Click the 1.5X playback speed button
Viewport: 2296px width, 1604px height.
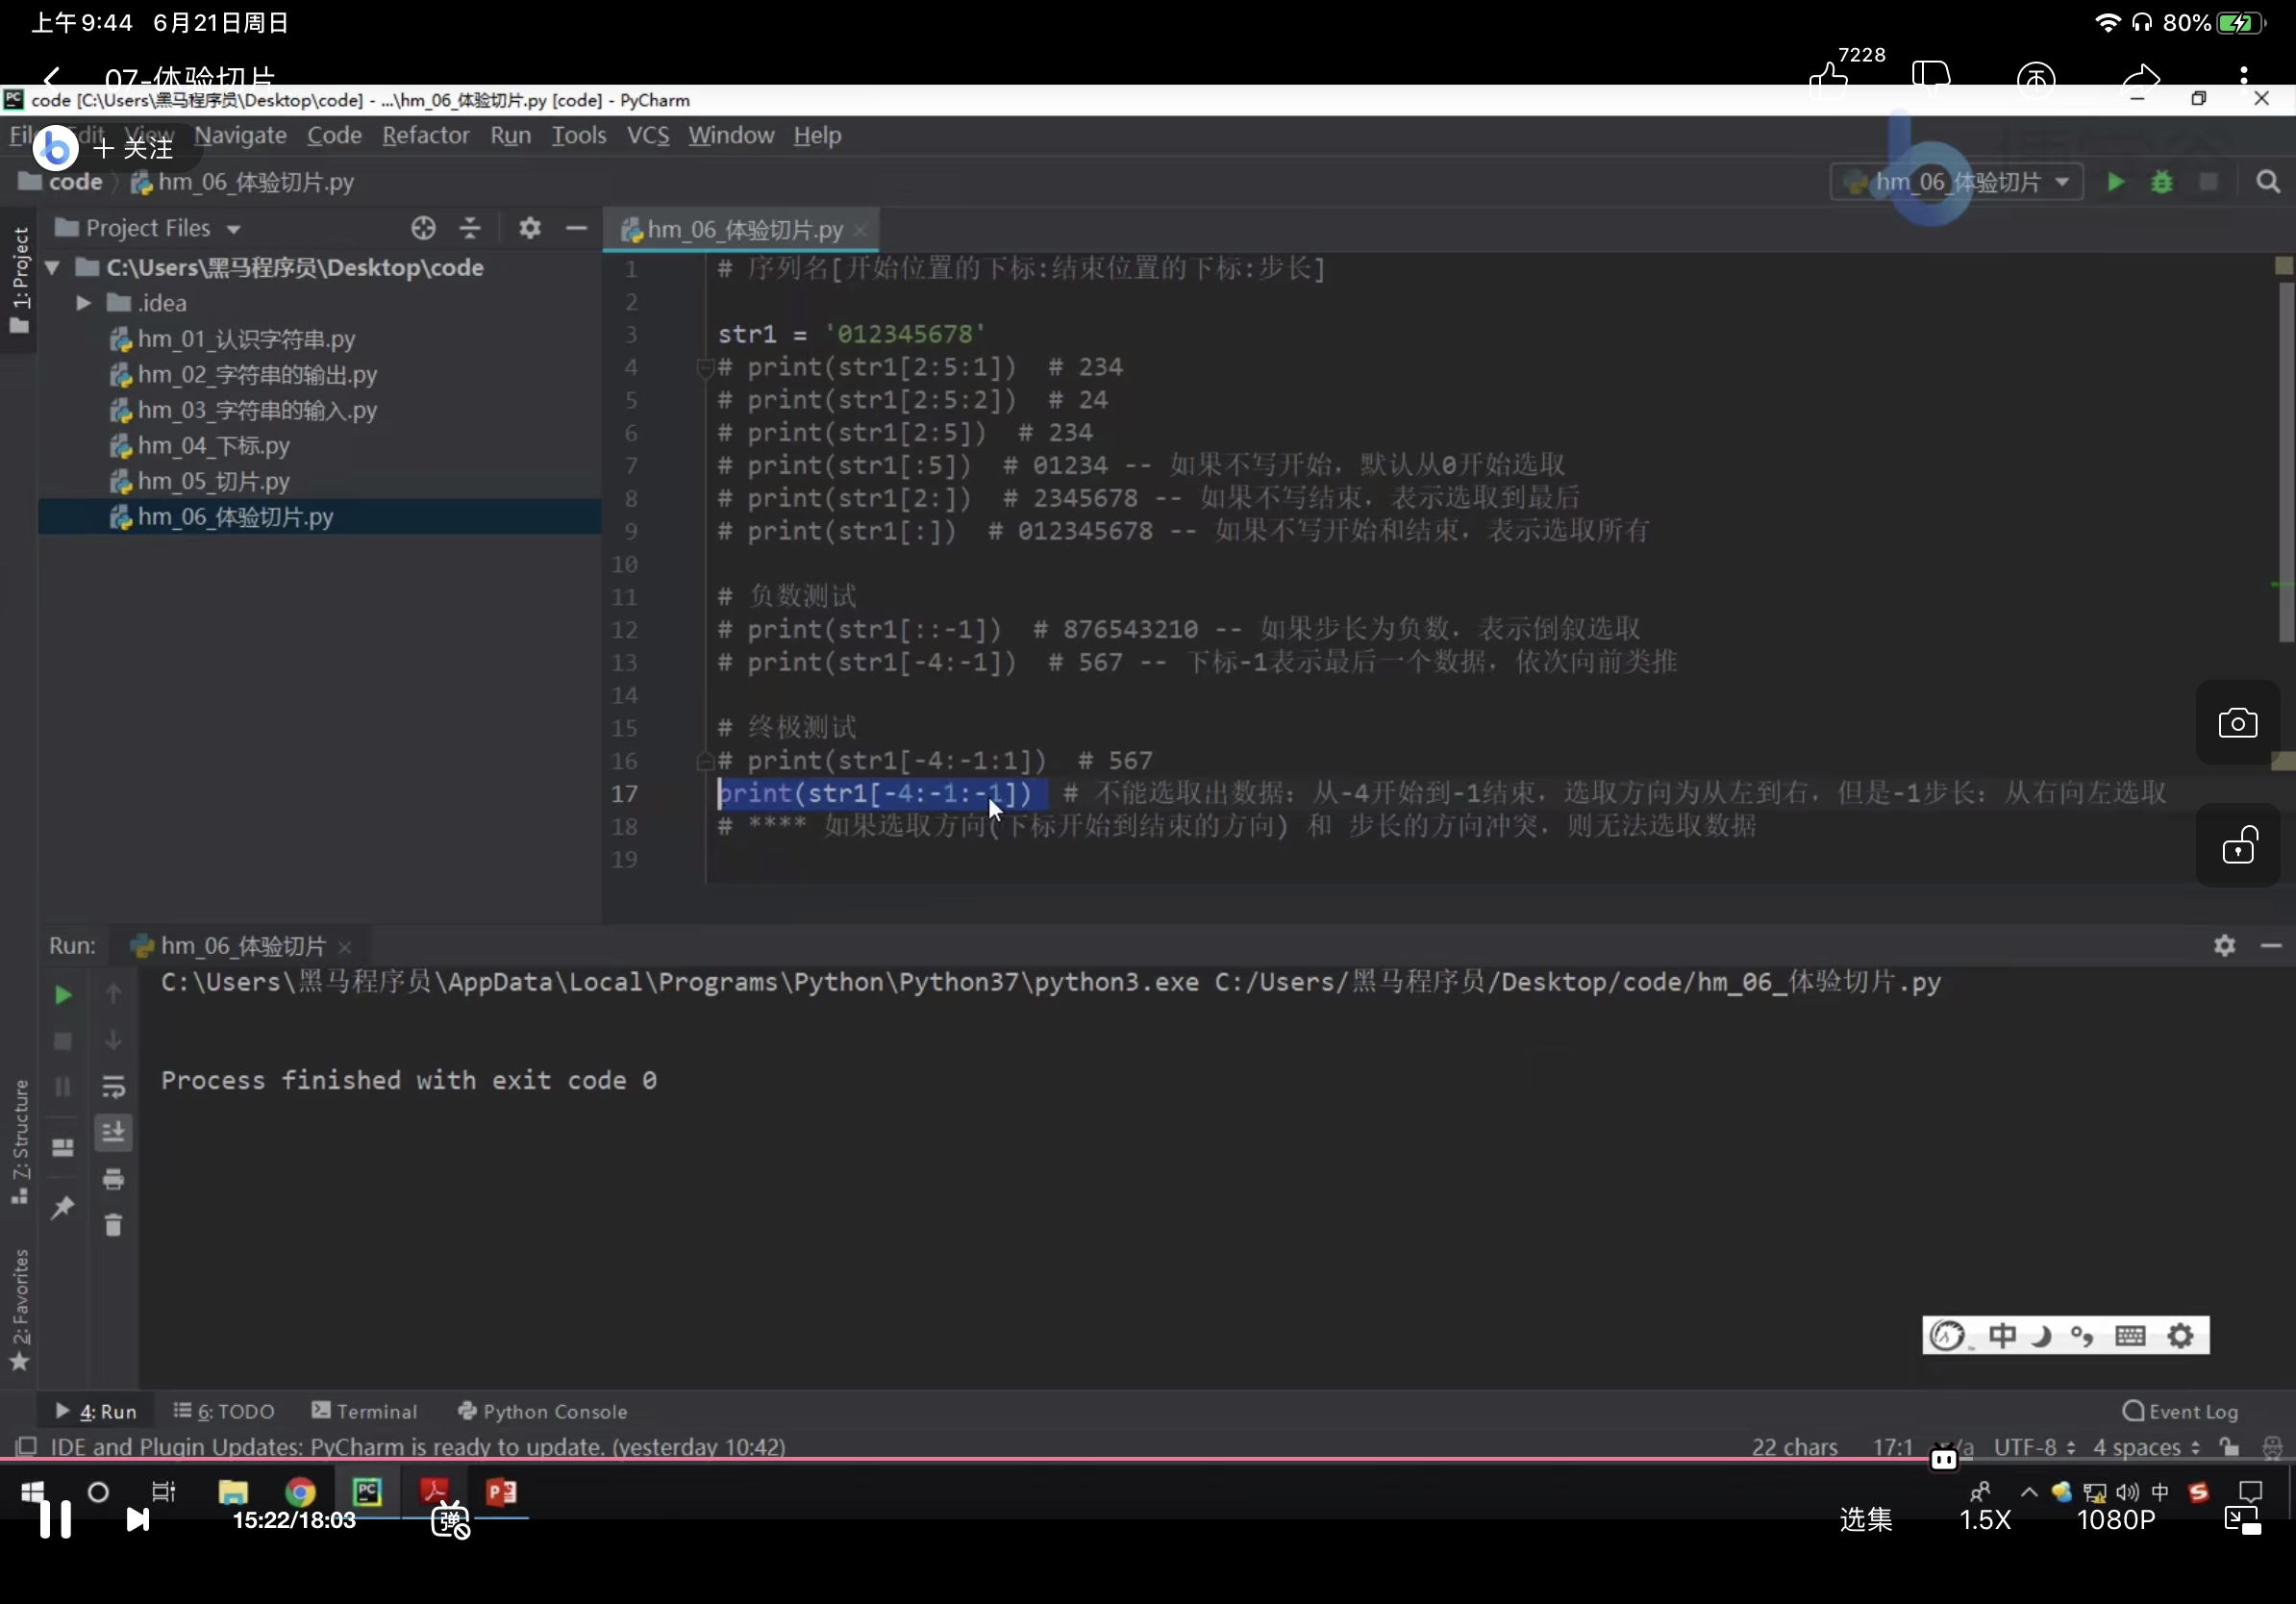1984,1519
